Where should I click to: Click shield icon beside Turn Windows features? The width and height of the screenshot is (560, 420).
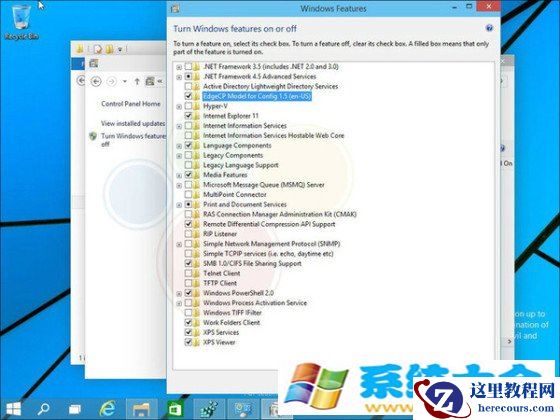click(x=93, y=136)
